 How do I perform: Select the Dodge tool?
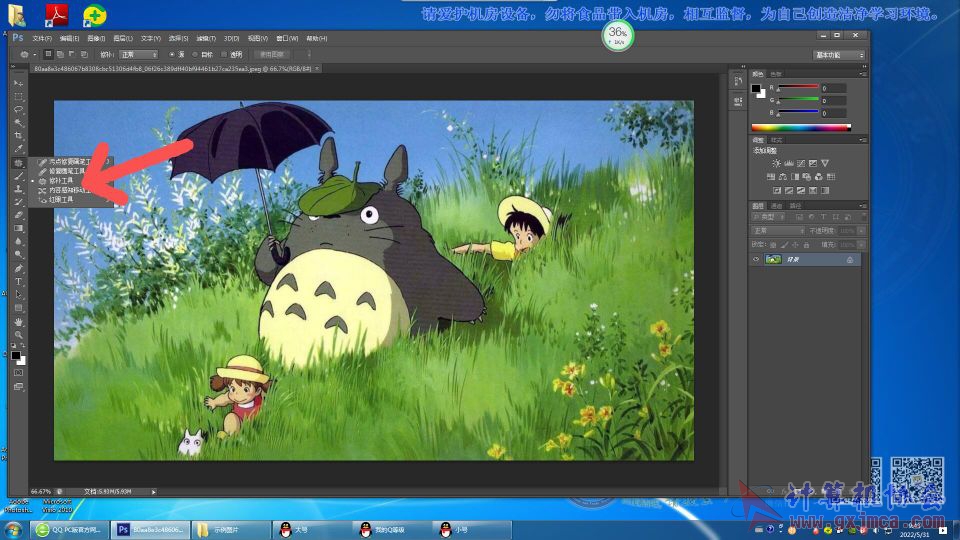[x=18, y=254]
